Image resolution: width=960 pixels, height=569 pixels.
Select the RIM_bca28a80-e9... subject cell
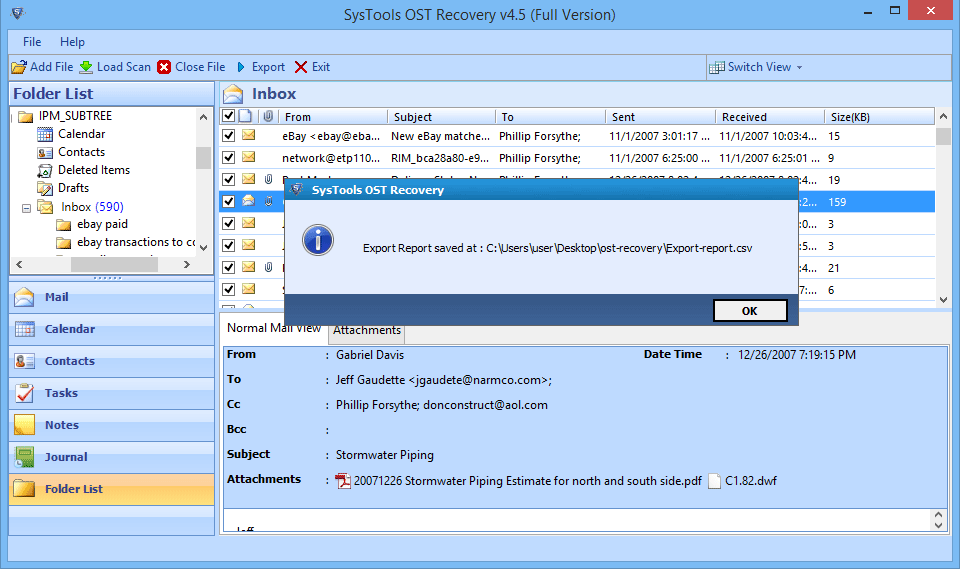440,158
